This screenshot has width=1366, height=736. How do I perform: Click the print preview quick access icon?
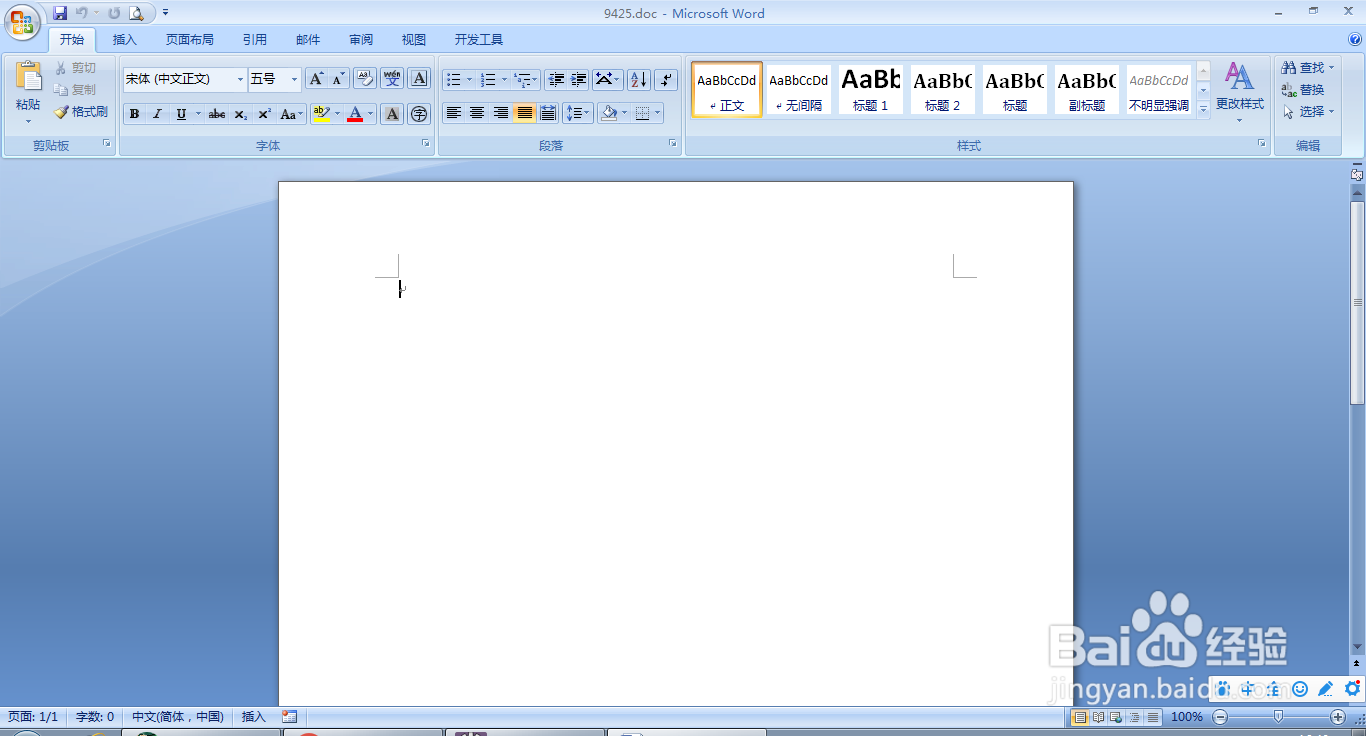[136, 13]
